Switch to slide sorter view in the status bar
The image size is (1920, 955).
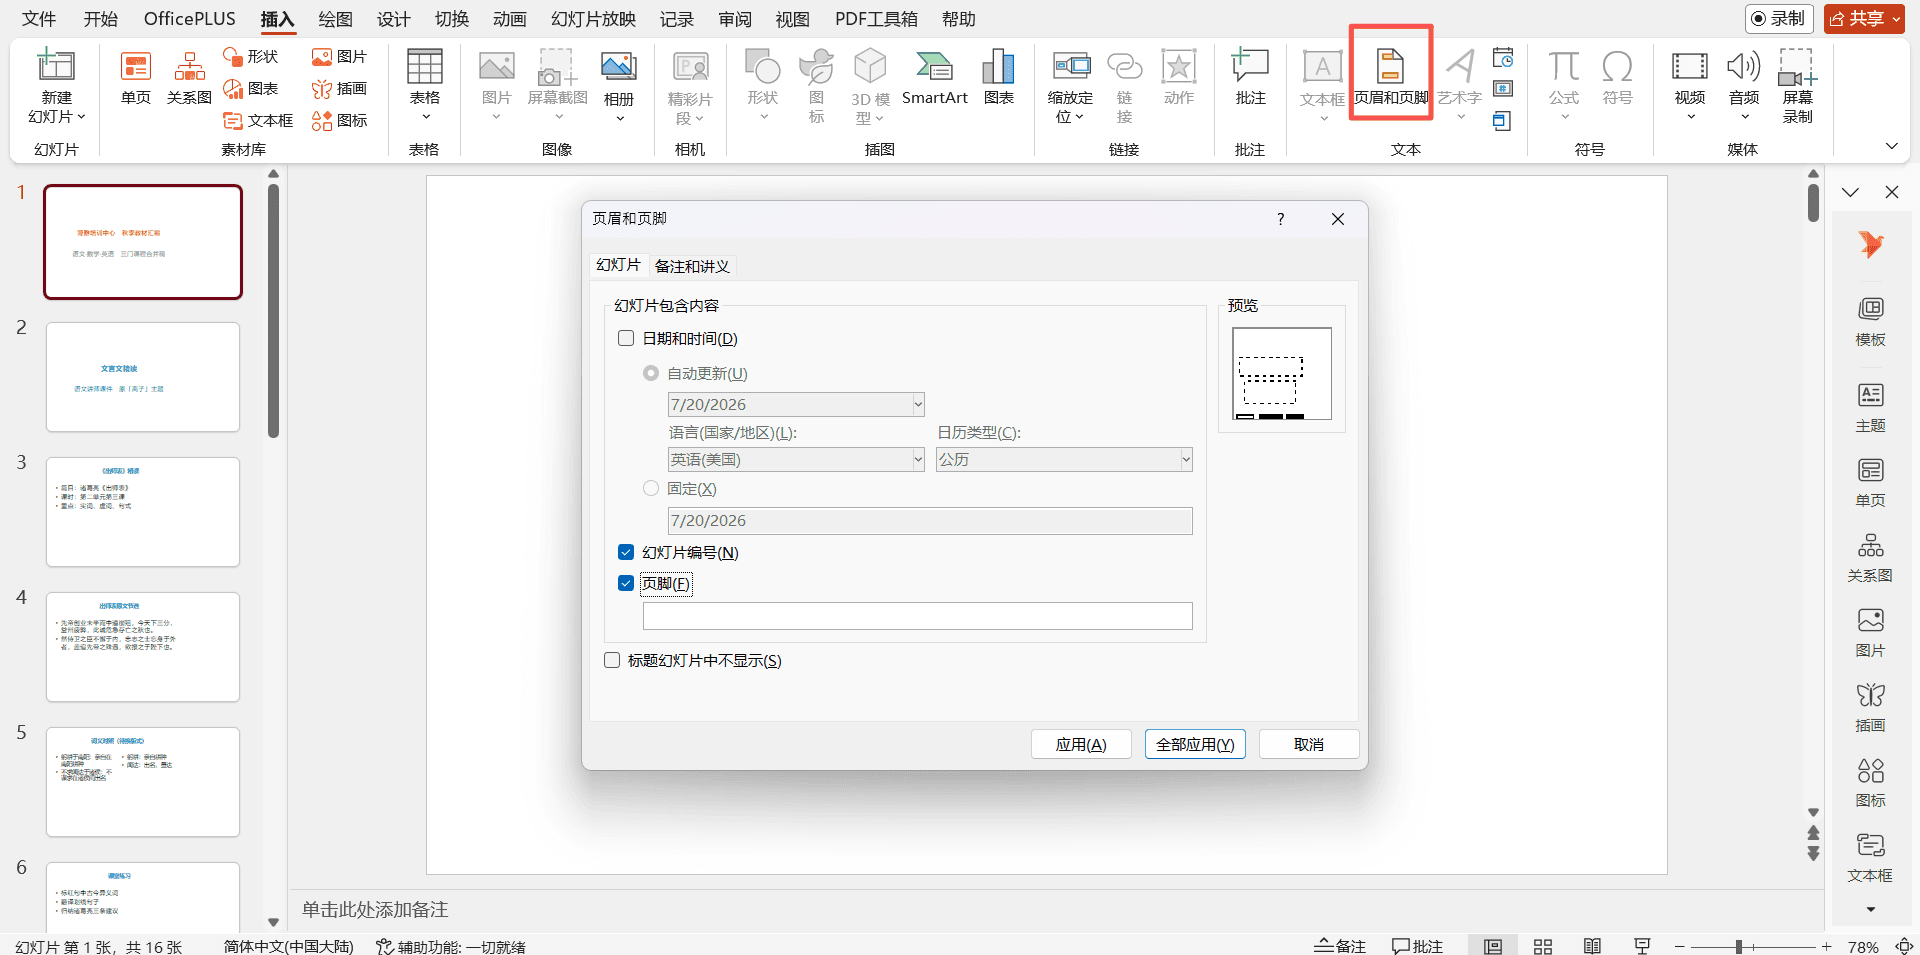tap(1542, 946)
